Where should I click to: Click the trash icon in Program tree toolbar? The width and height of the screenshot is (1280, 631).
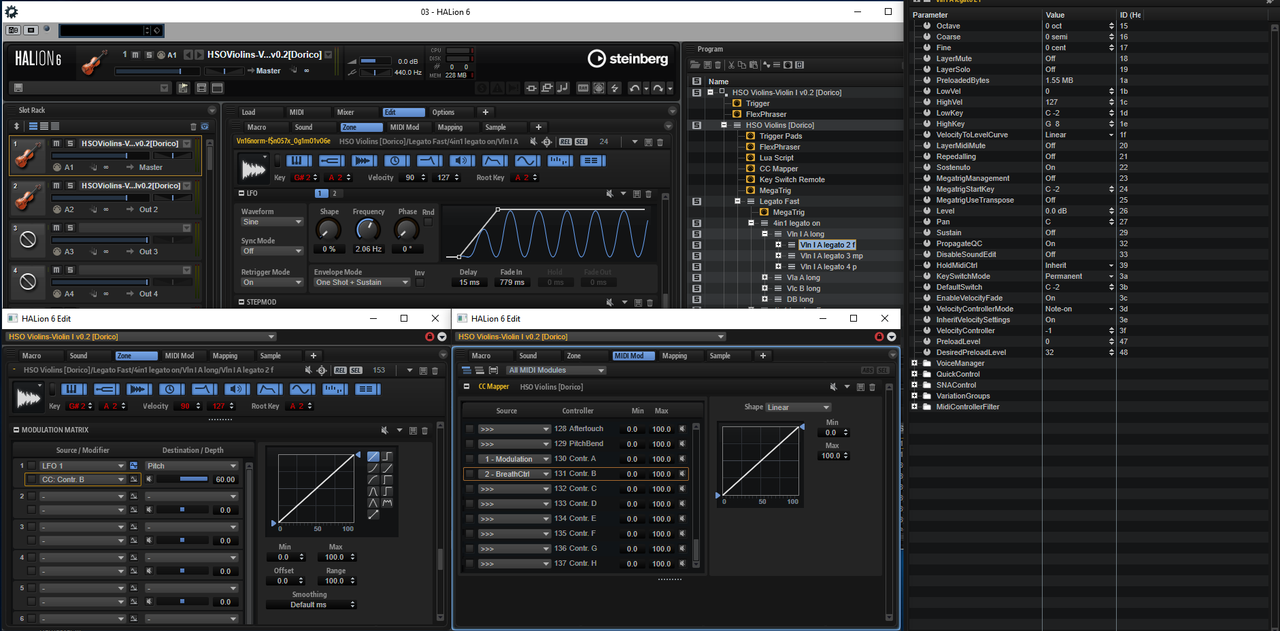point(718,65)
